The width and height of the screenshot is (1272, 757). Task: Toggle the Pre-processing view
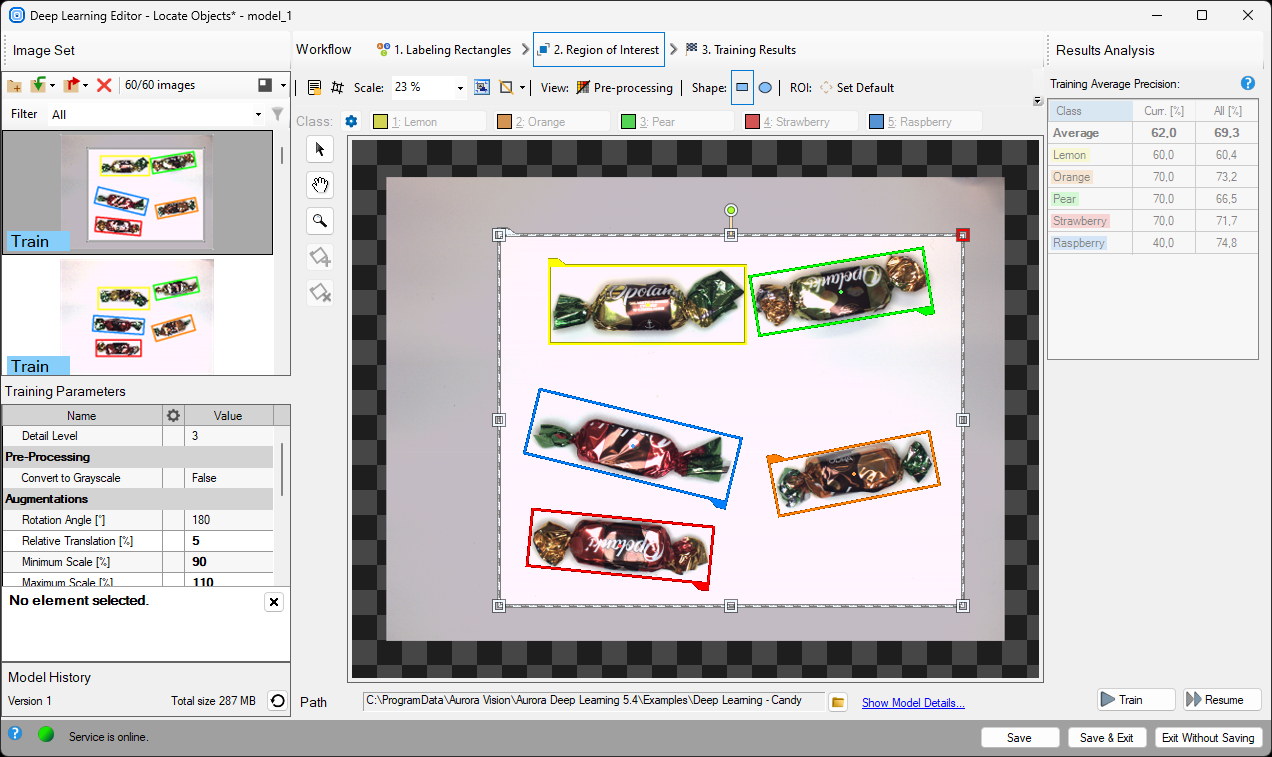pyautogui.click(x=625, y=88)
